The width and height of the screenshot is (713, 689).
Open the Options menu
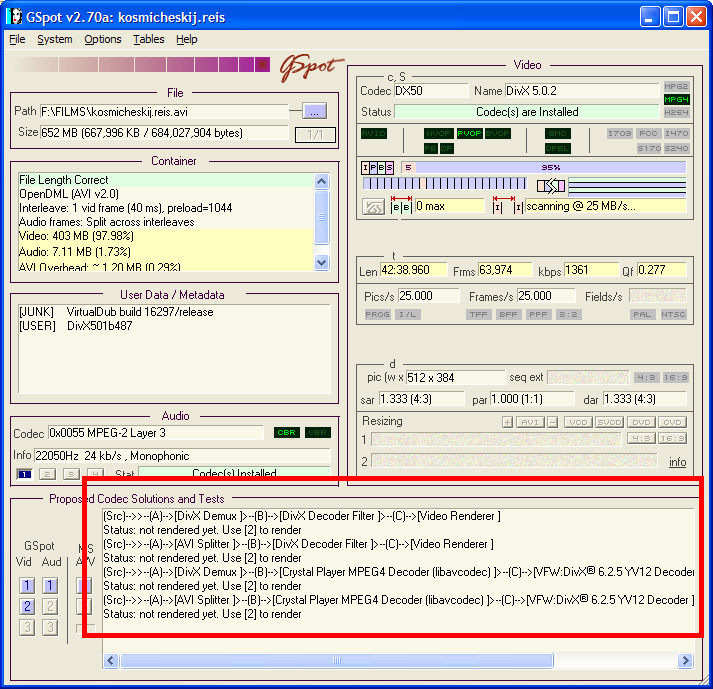[103, 40]
